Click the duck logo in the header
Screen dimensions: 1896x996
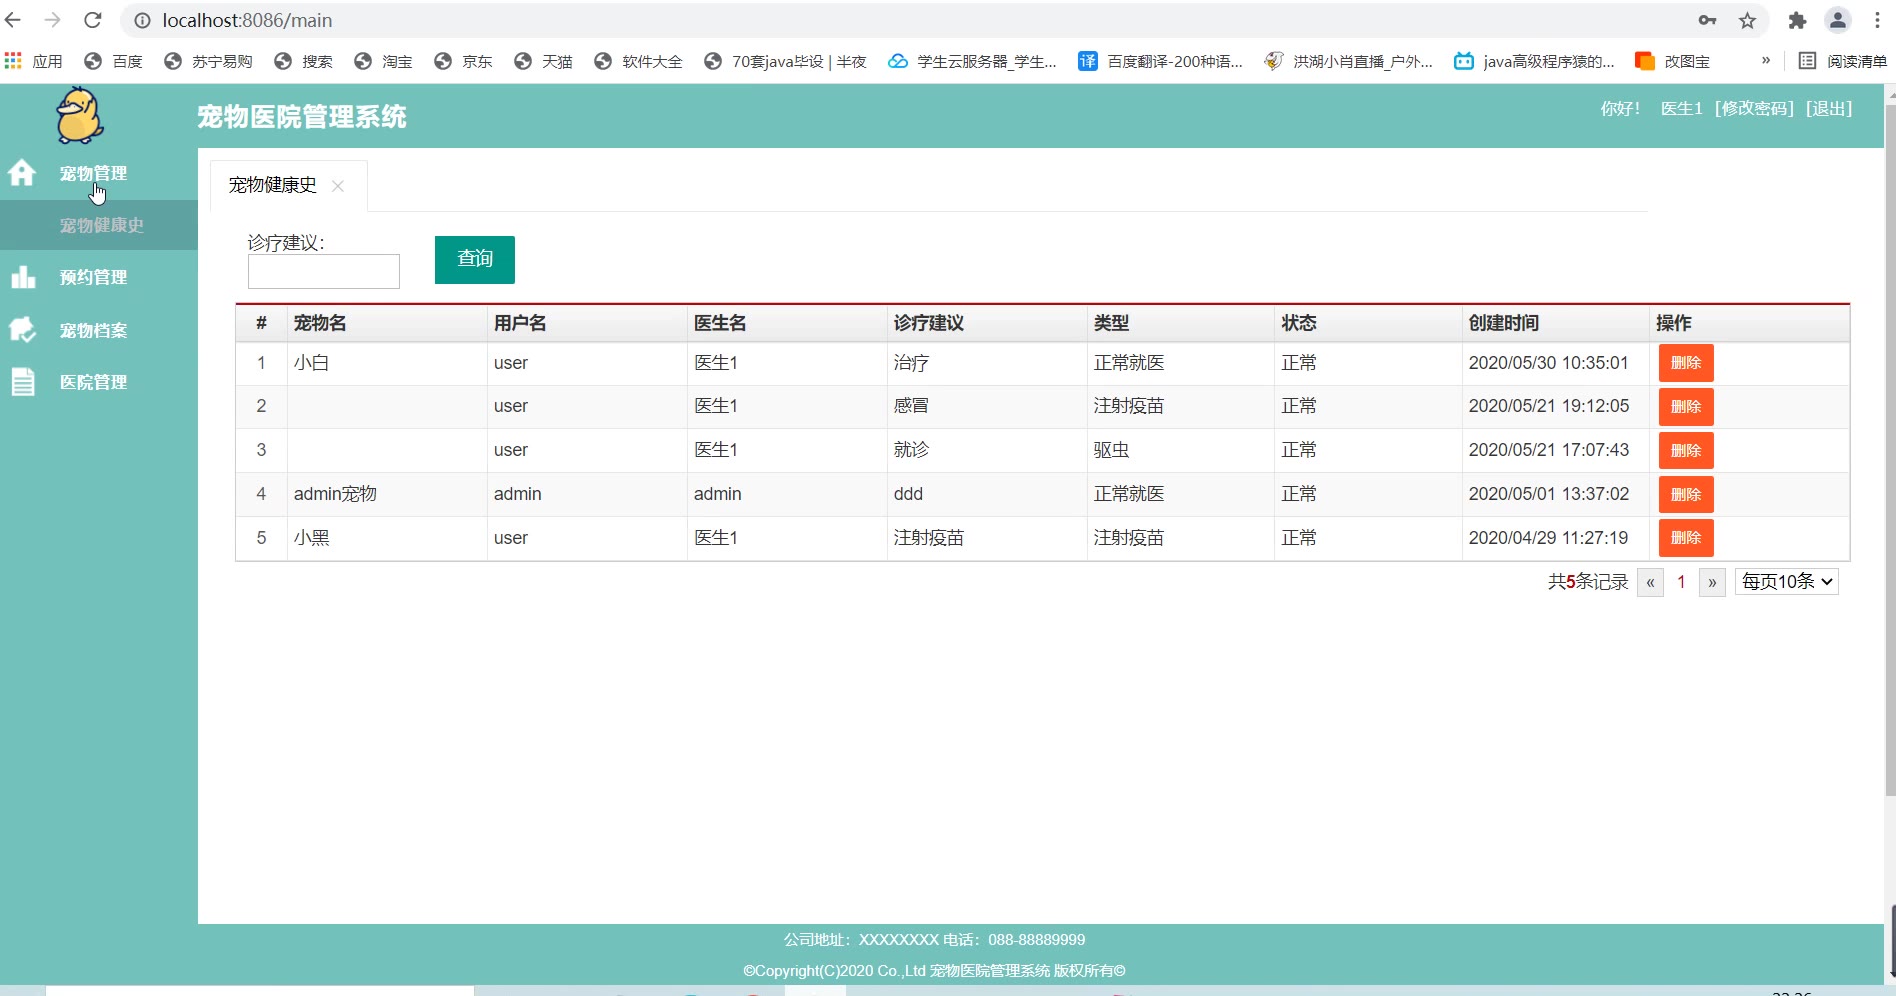click(x=79, y=116)
